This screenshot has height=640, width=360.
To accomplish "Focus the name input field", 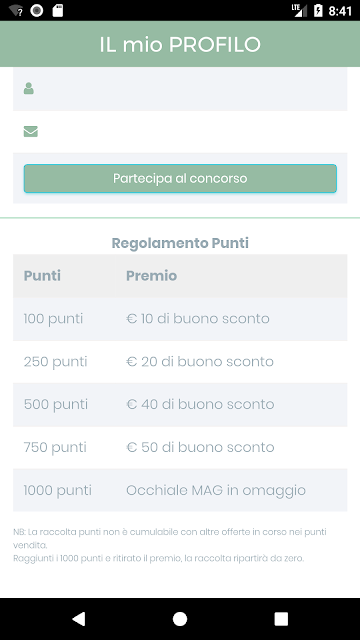I will (180, 89).
